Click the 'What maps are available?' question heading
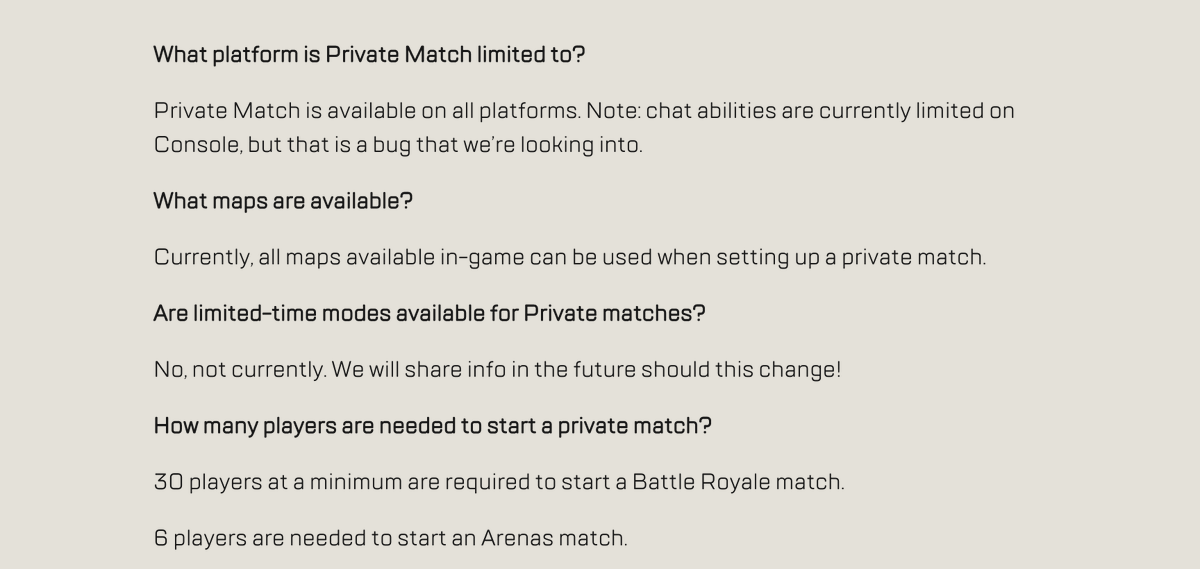The width and height of the screenshot is (1200, 569). pyautogui.click(x=283, y=201)
